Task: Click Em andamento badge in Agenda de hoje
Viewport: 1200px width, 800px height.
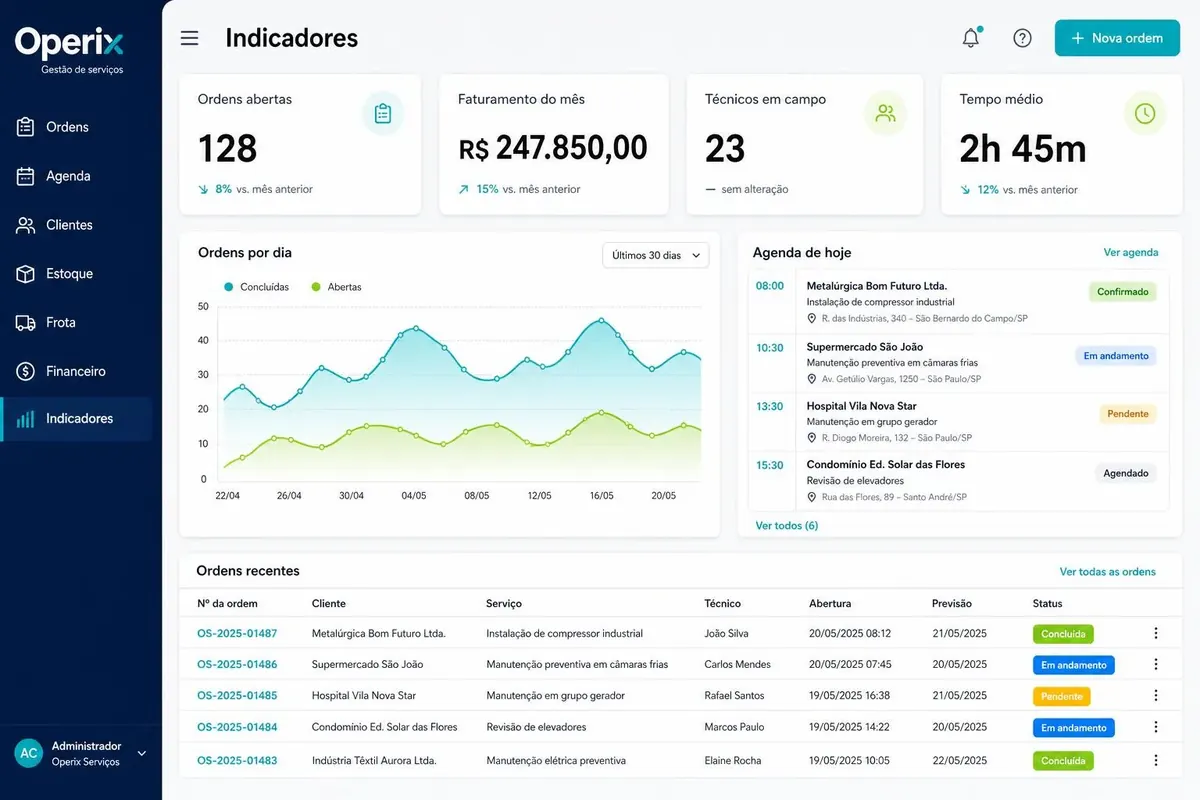Action: [1116, 355]
